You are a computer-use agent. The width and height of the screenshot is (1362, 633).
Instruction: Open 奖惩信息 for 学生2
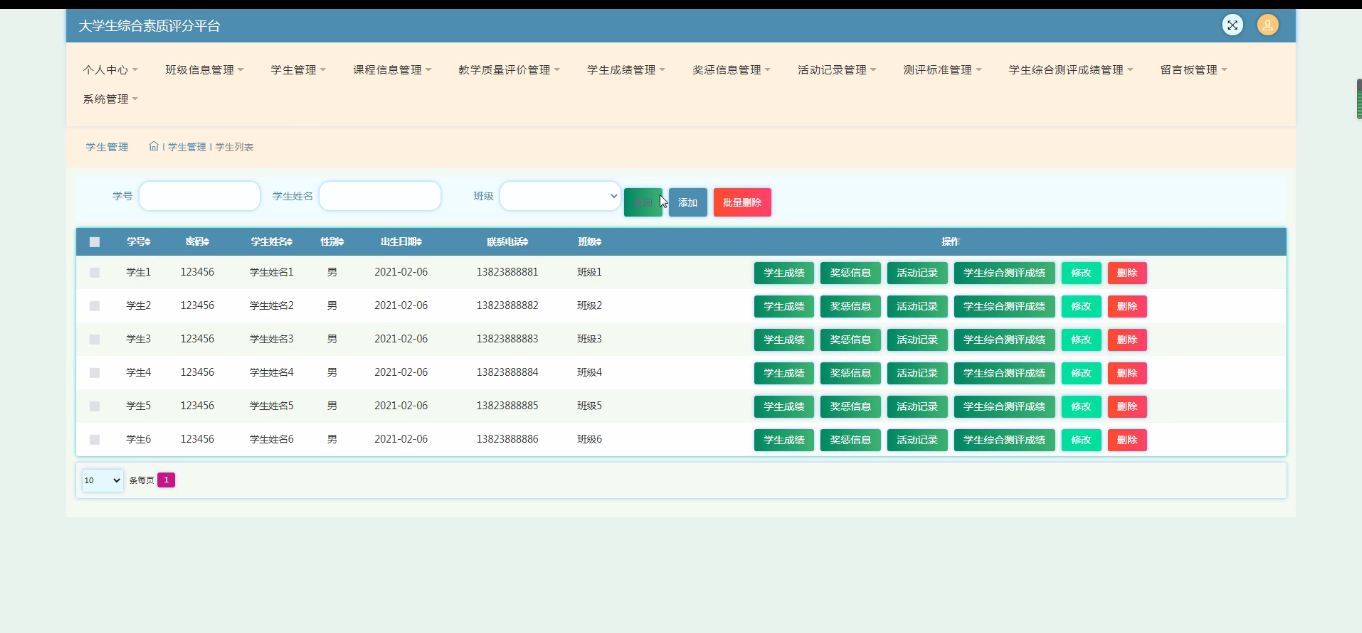pos(851,306)
